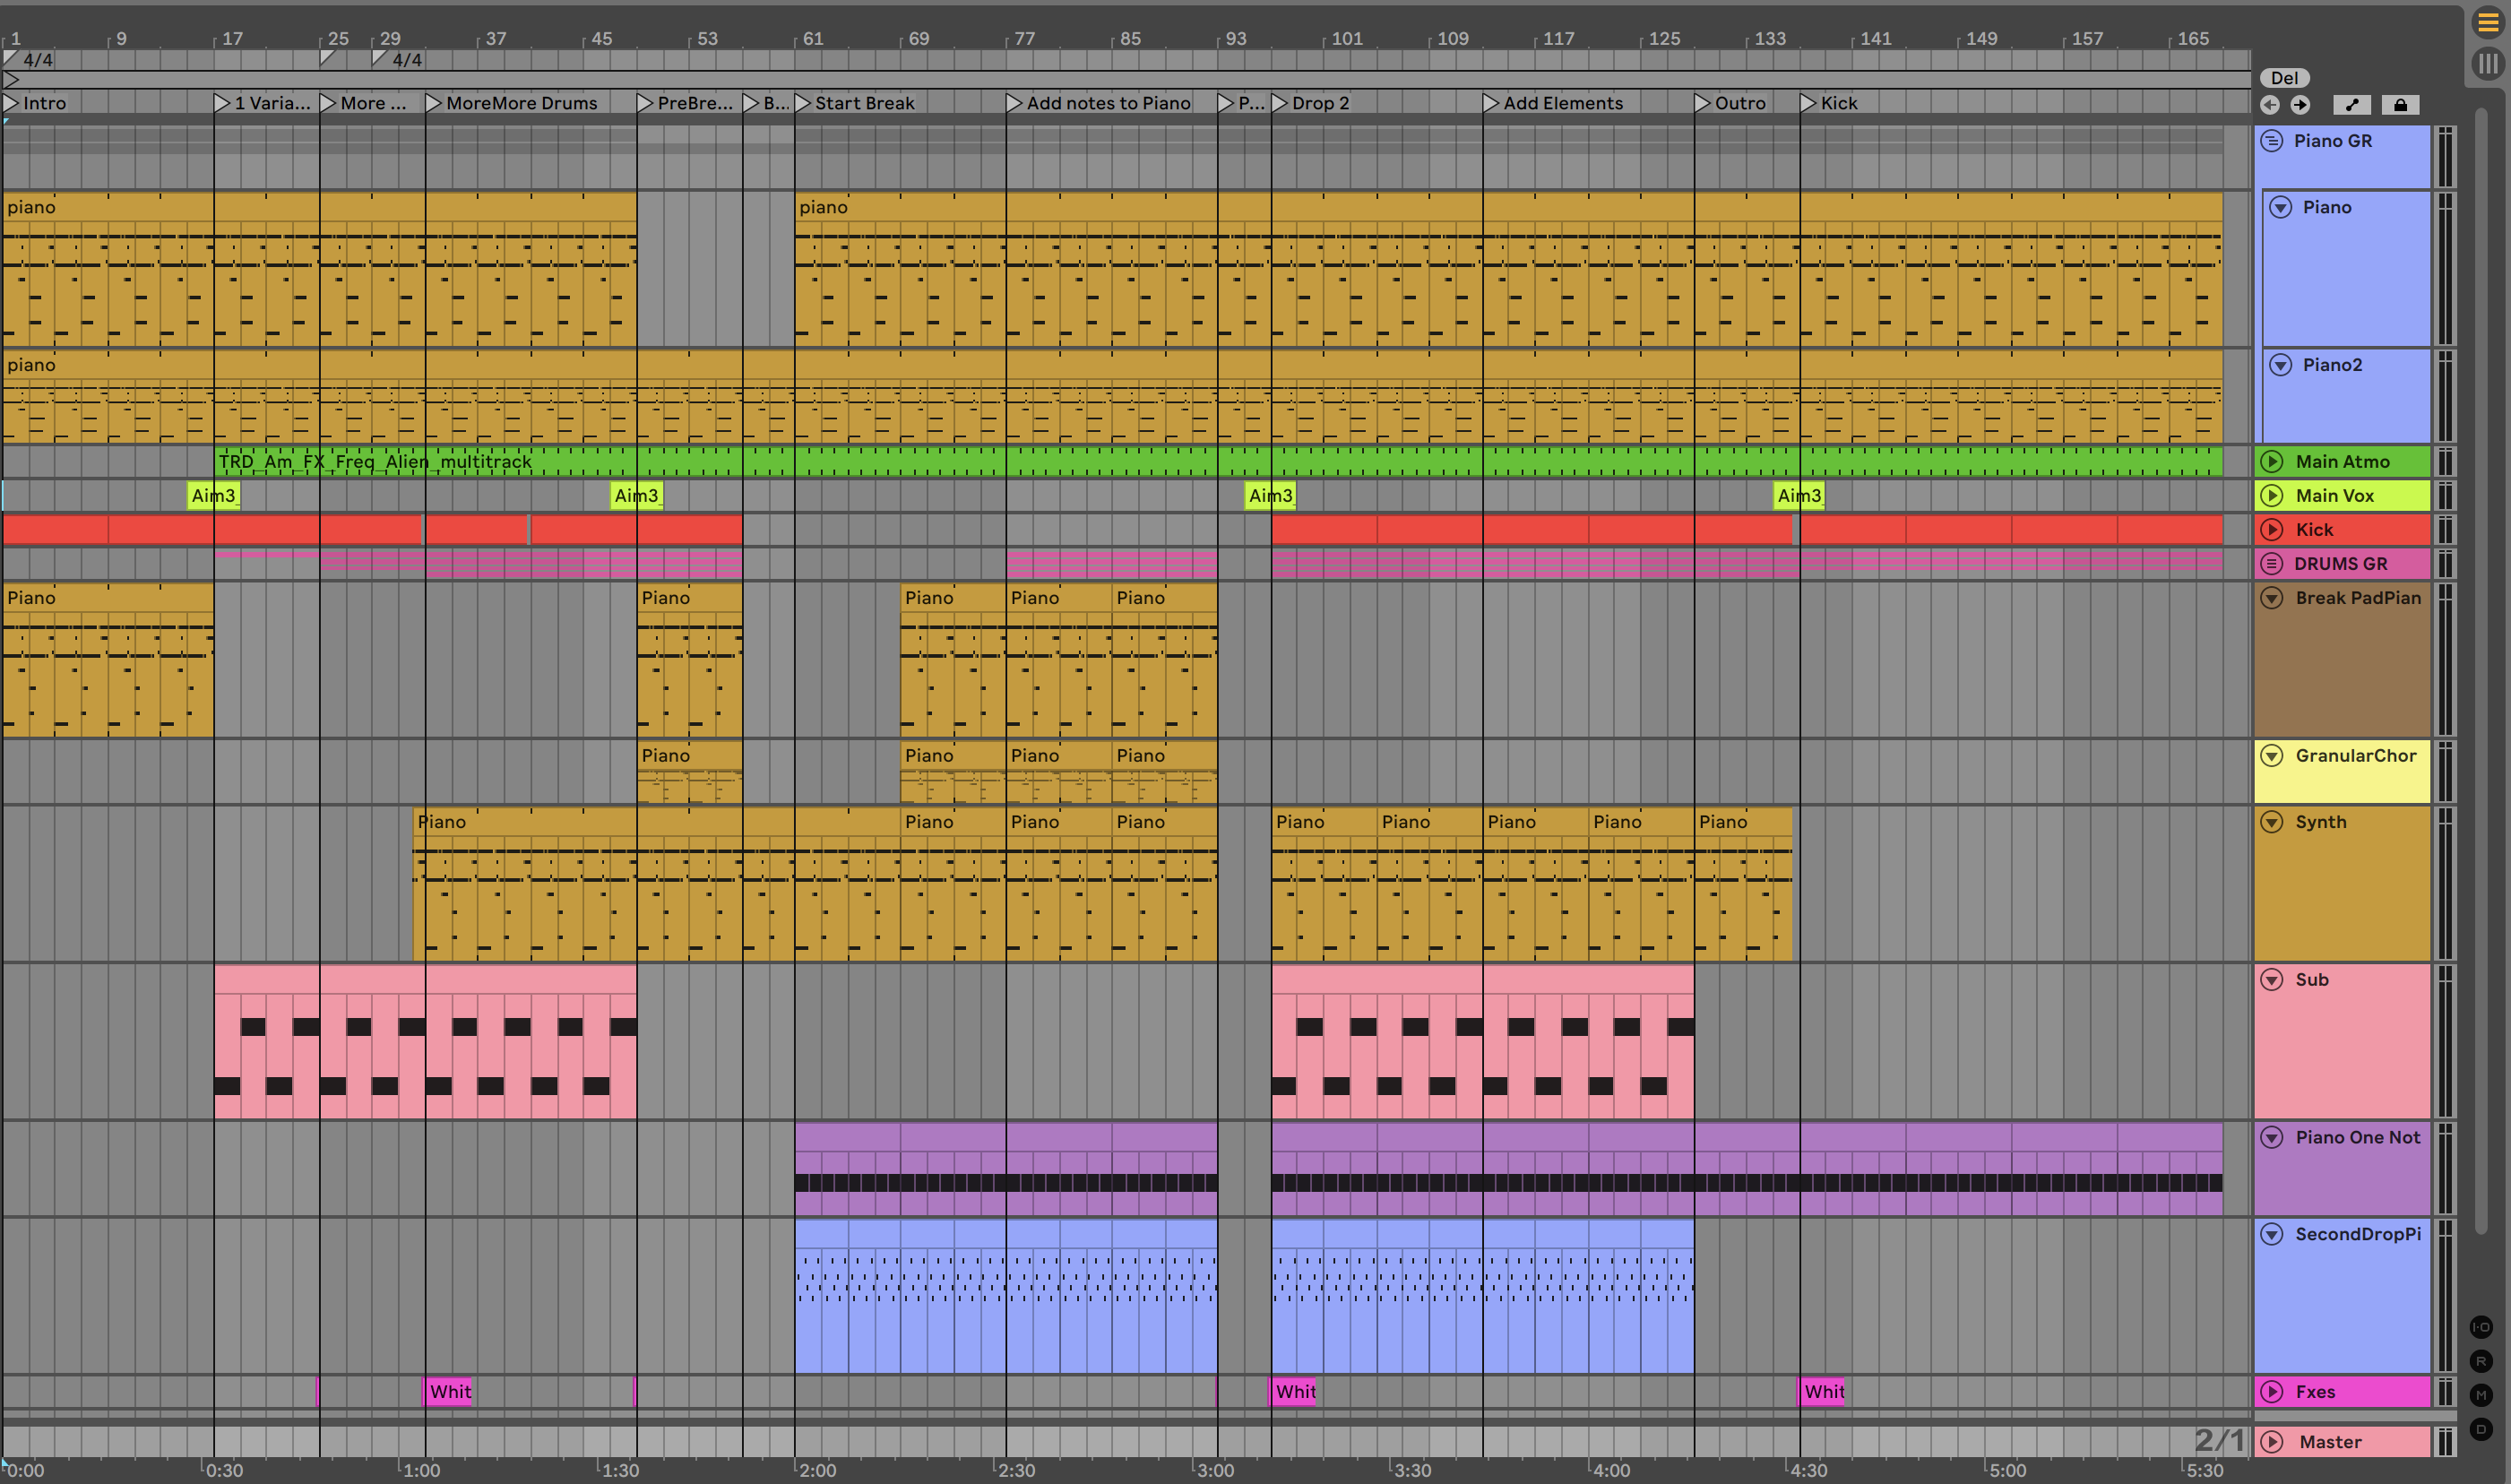Toggle Mixer section with M button
This screenshot has height=1484, width=2511.
point(2481,1395)
